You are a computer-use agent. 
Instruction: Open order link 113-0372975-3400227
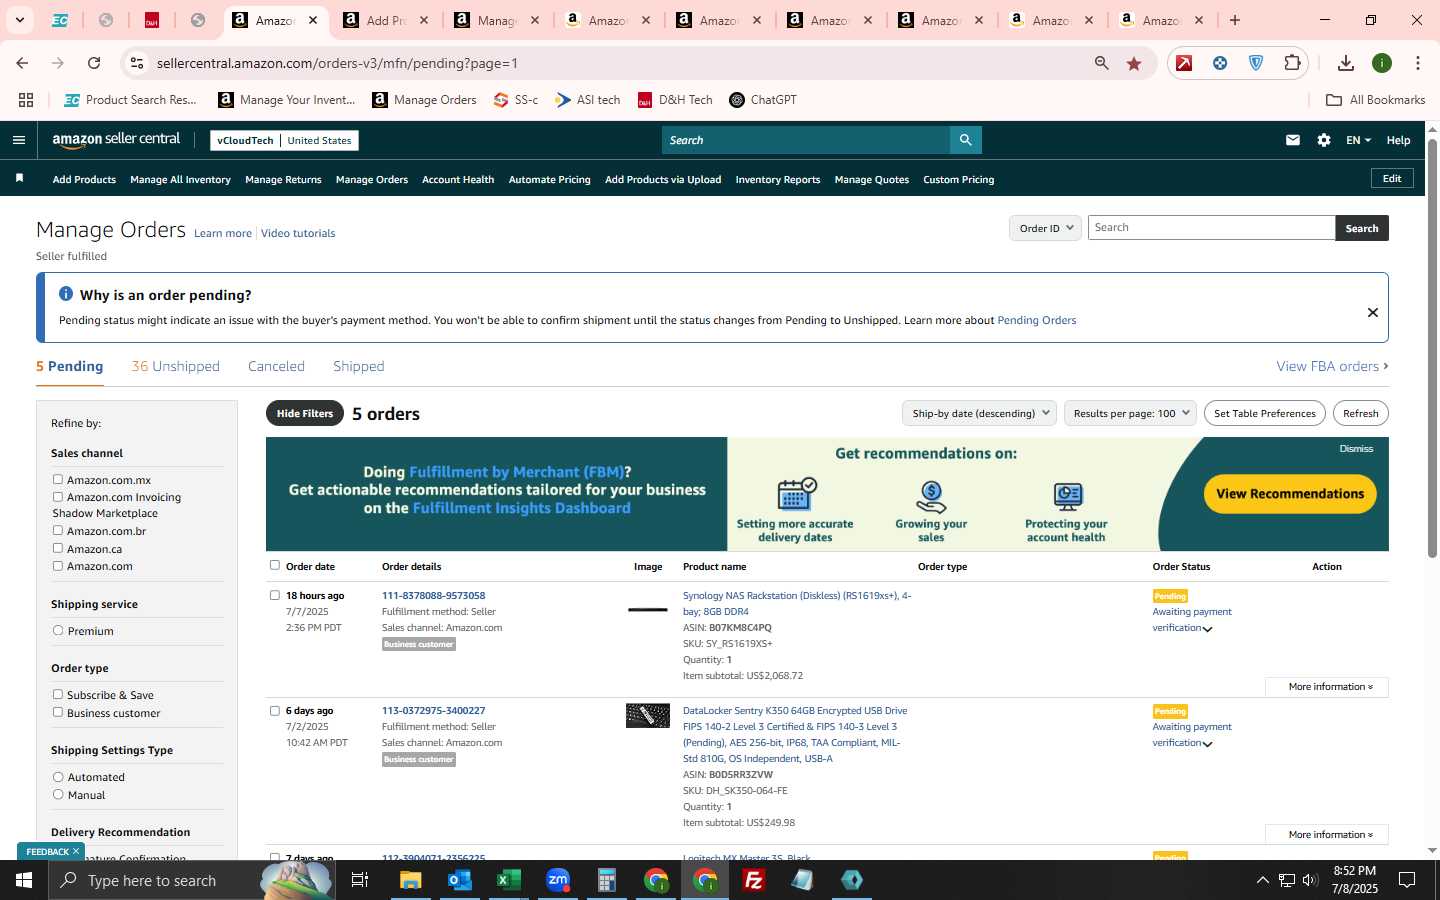433,711
